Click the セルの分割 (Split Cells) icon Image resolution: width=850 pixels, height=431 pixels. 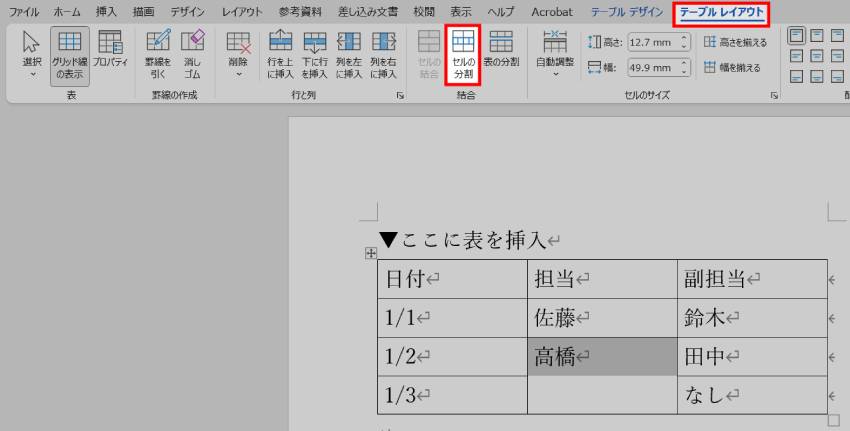(x=463, y=54)
